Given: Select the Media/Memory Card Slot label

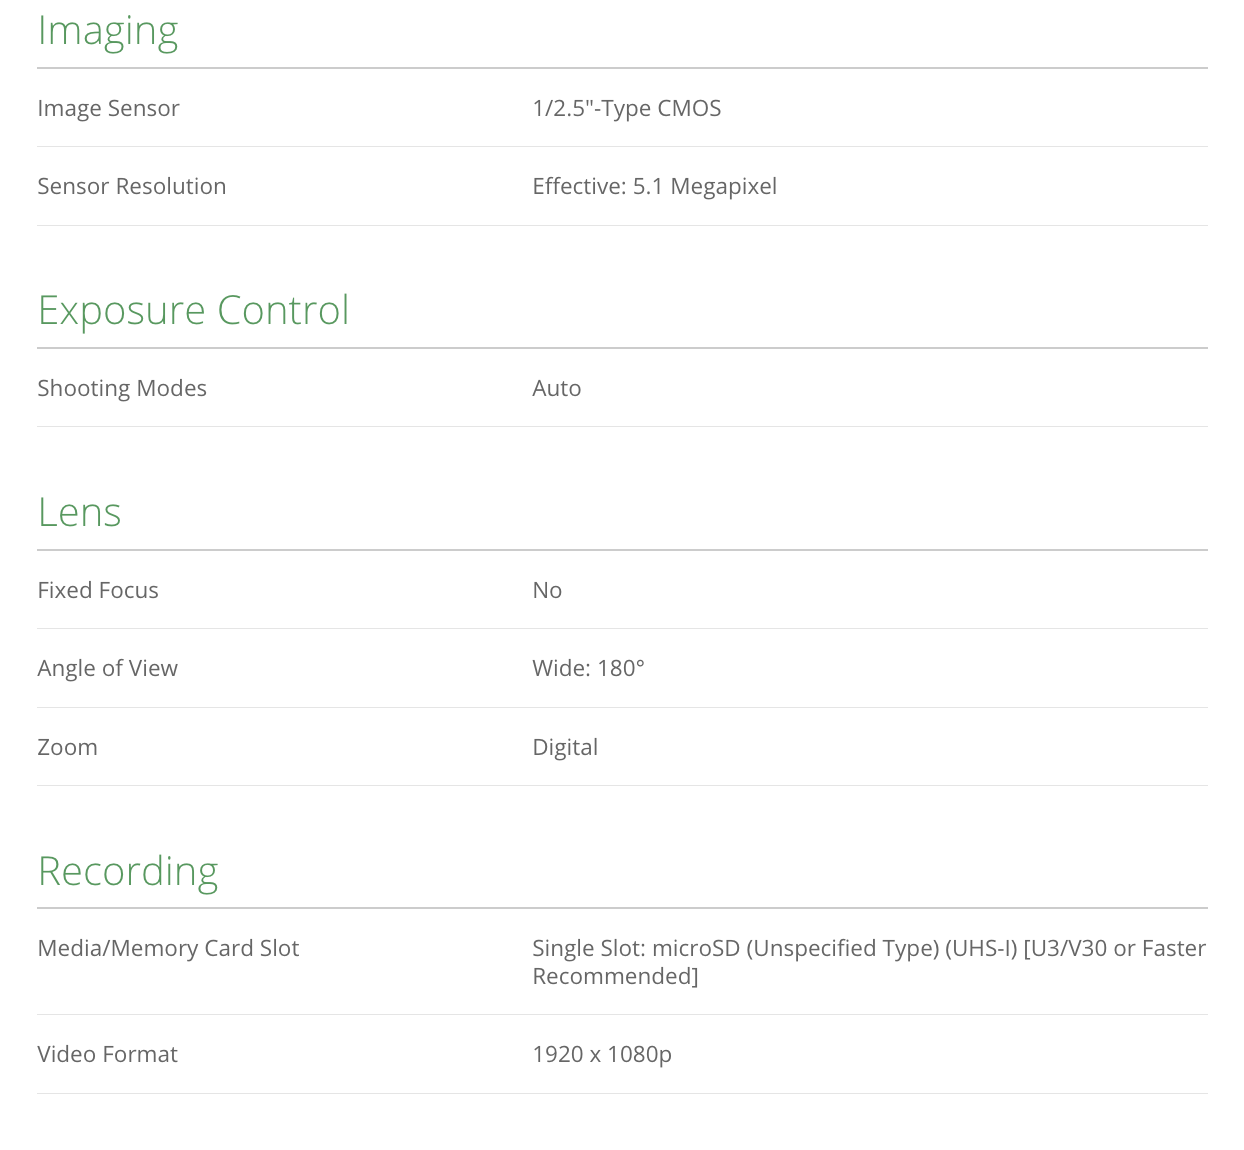Looking at the screenshot, I should pyautogui.click(x=168, y=948).
